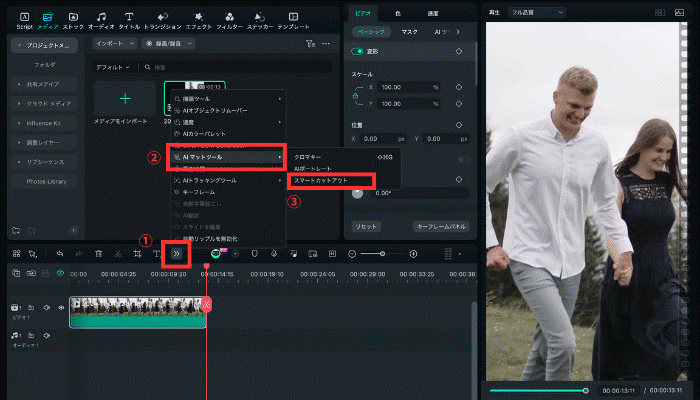Open the トランジション (Transitions) library icon
This screenshot has height=400, width=700.
click(162, 17)
